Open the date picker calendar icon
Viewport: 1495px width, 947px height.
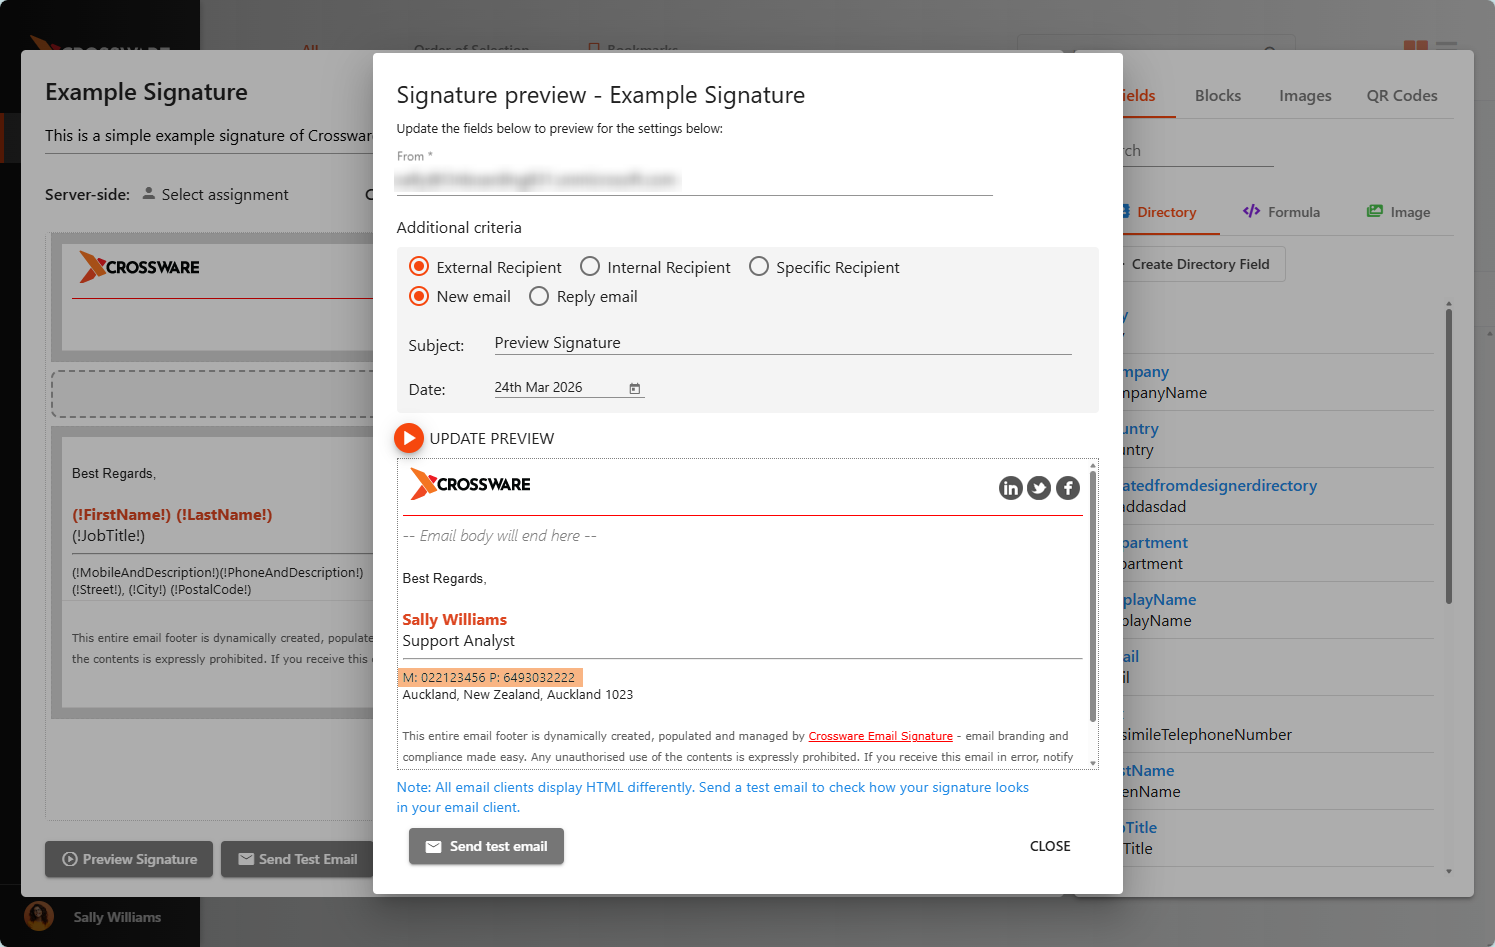coord(634,388)
